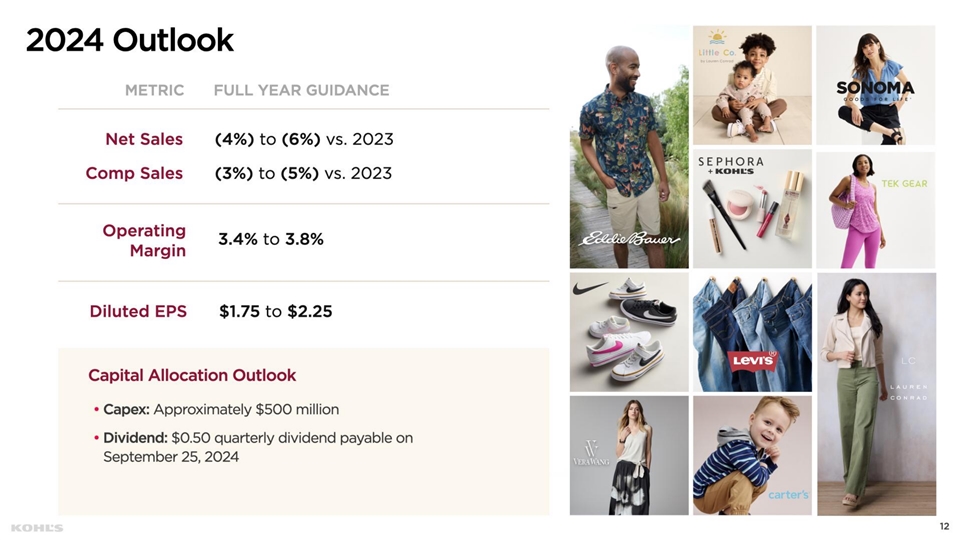Select the "Capital Allocation Outlook" heading
The width and height of the screenshot is (960, 540).
coord(192,375)
